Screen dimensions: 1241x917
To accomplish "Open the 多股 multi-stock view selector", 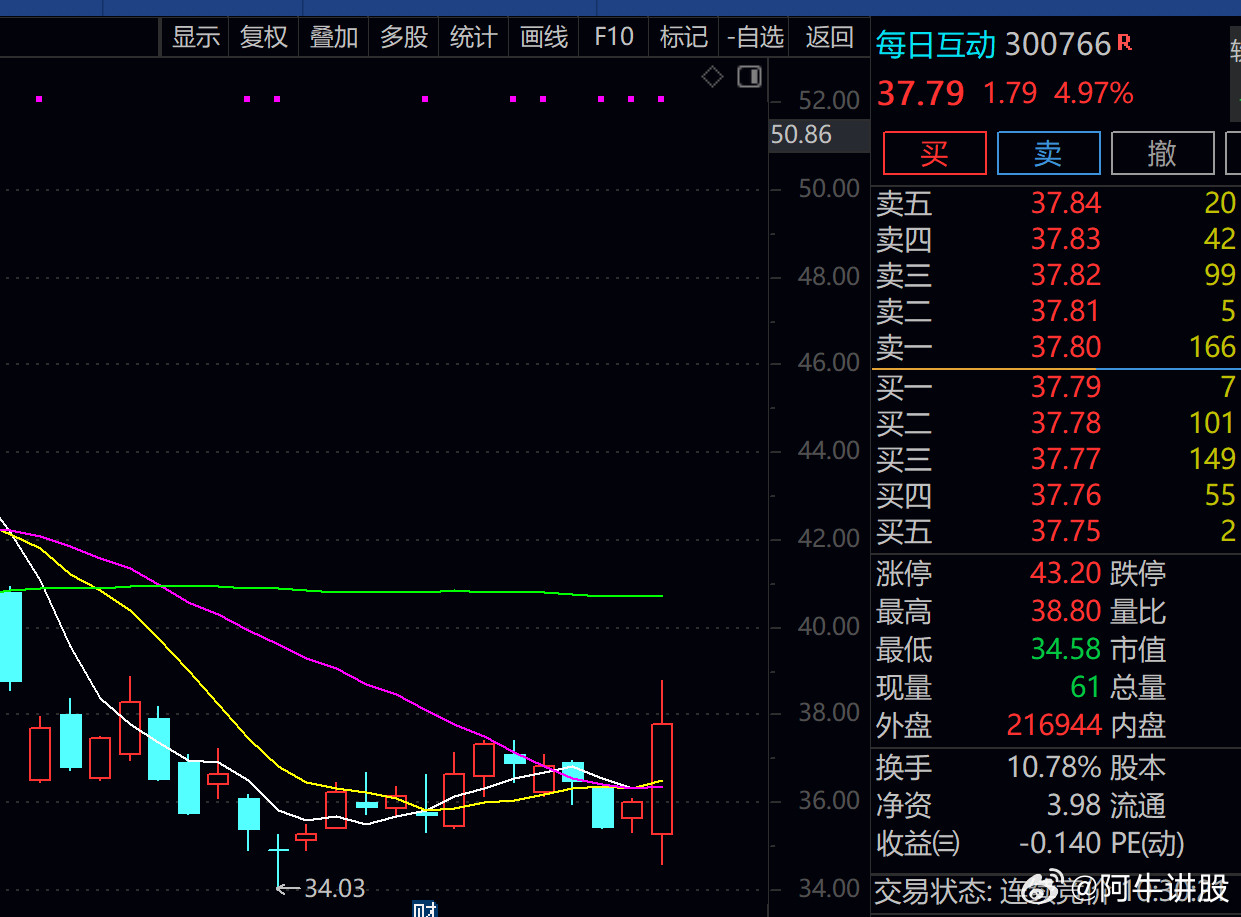I will pos(403,37).
